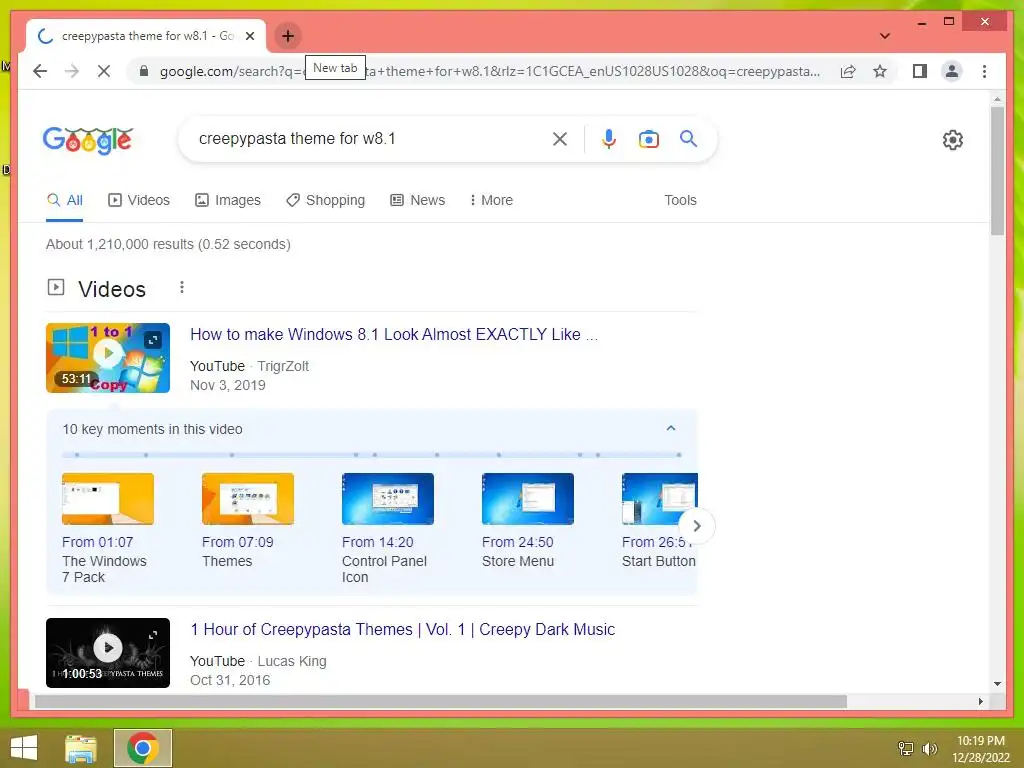Open key moment From 07:09 Themes thumbnail

[248, 499]
